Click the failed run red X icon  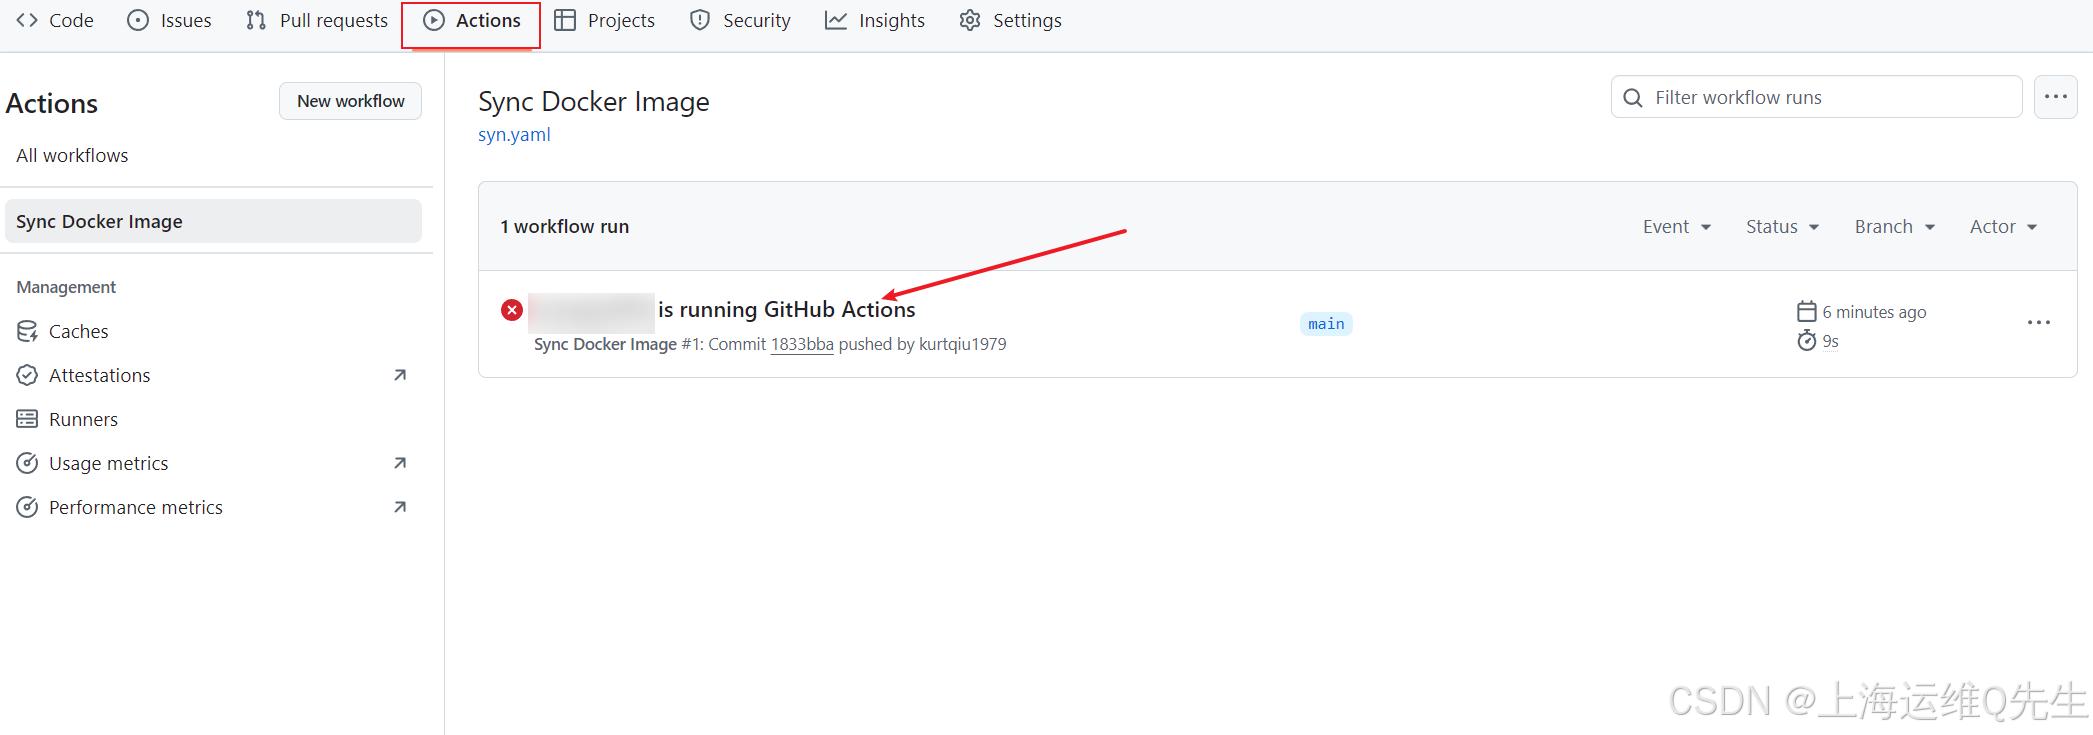[x=512, y=310]
